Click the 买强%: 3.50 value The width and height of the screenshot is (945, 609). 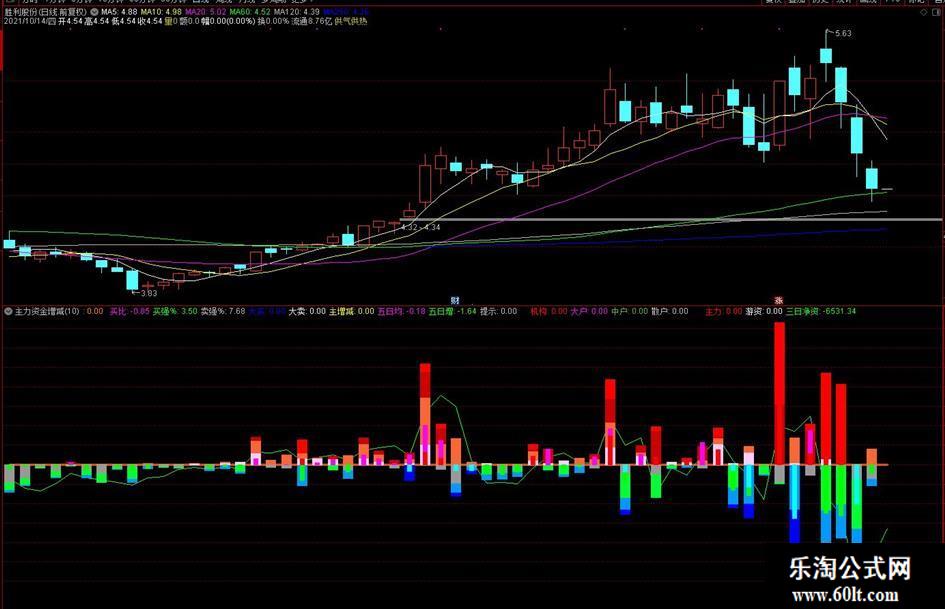pos(175,312)
